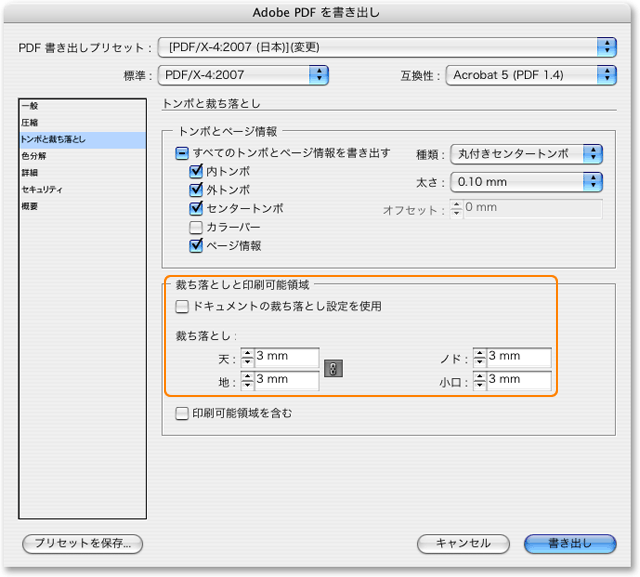The height and width of the screenshot is (577, 640).
Task: Click the 小口 bleed stepper arrows
Action: [479, 381]
